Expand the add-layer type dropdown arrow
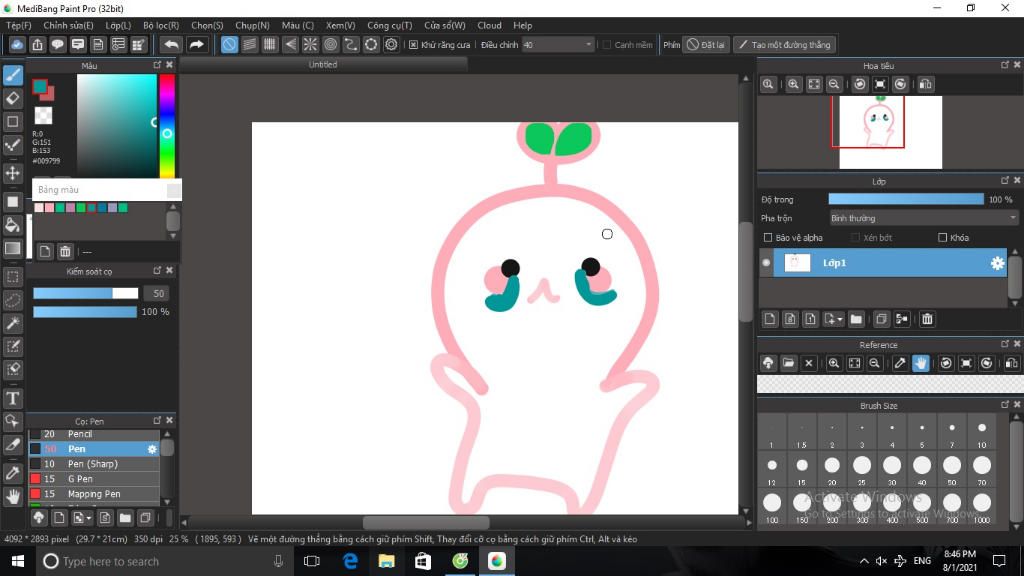1024x576 pixels. 840,319
